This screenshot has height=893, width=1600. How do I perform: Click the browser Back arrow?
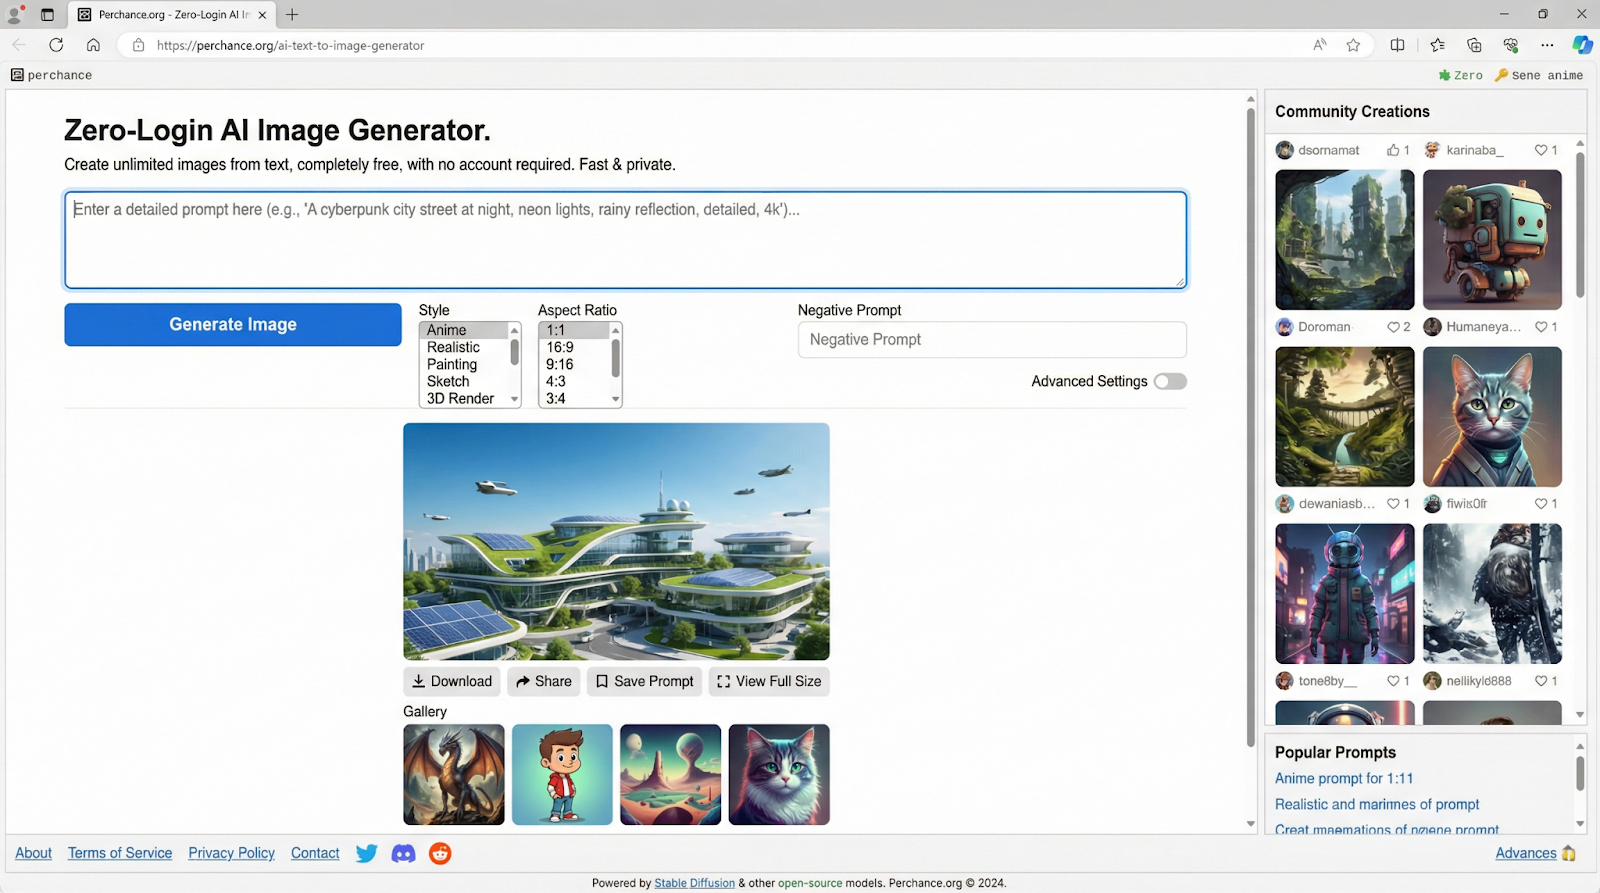[x=19, y=45]
